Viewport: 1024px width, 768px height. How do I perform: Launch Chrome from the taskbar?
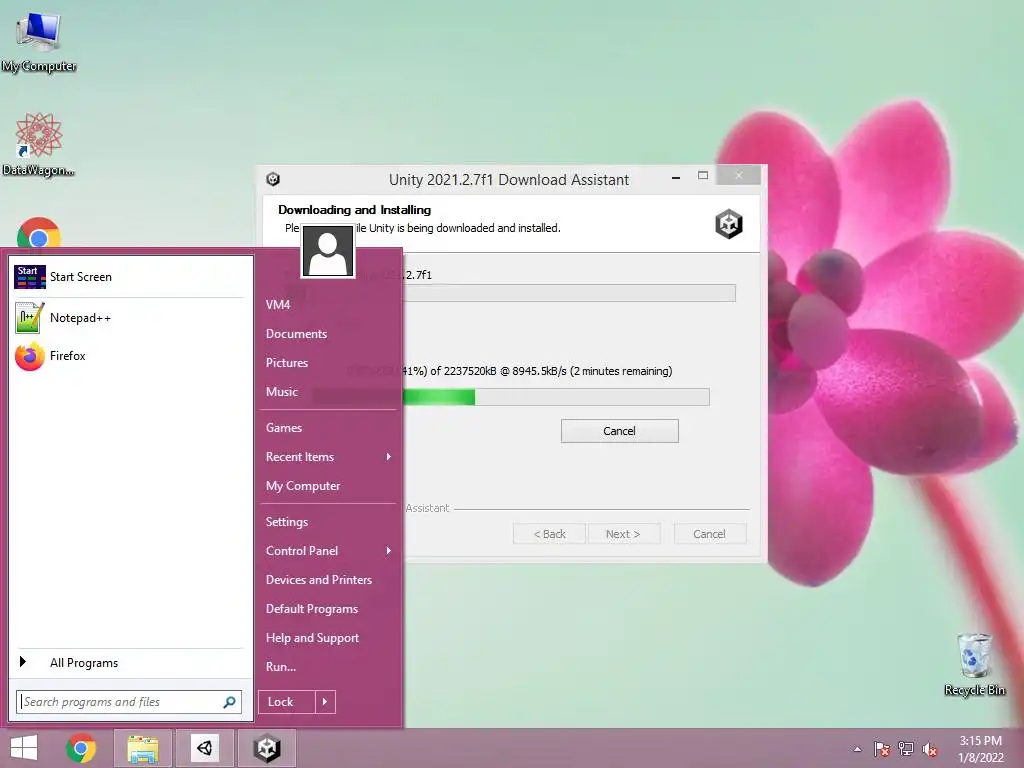81,748
